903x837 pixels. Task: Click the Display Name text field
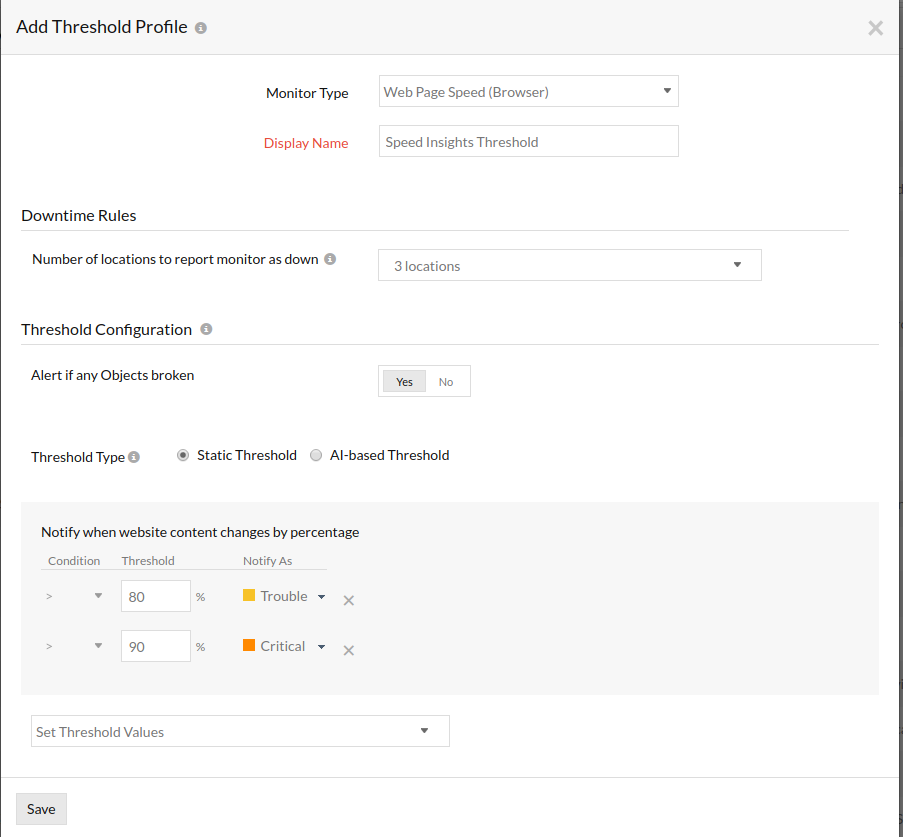(528, 142)
